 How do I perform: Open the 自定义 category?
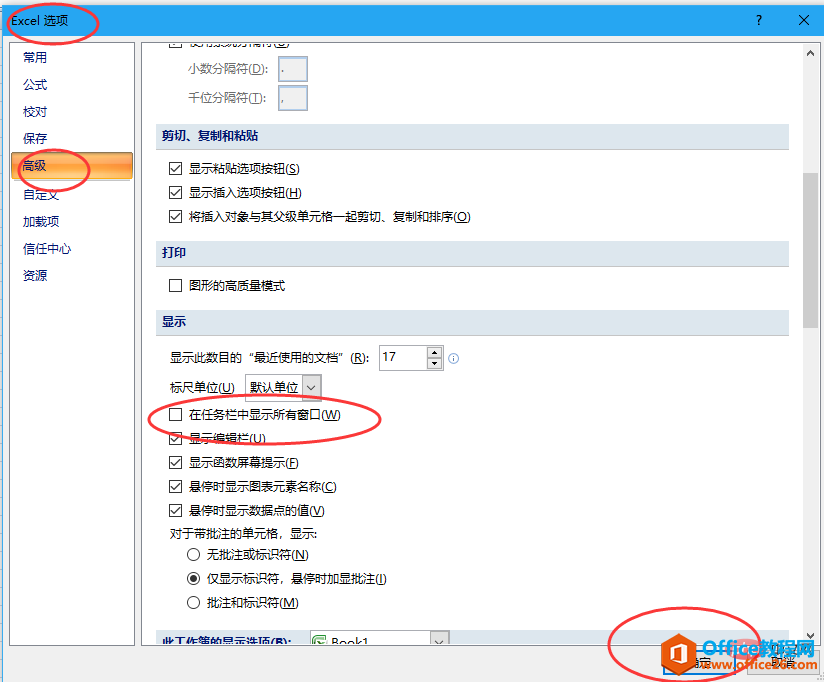click(41, 194)
